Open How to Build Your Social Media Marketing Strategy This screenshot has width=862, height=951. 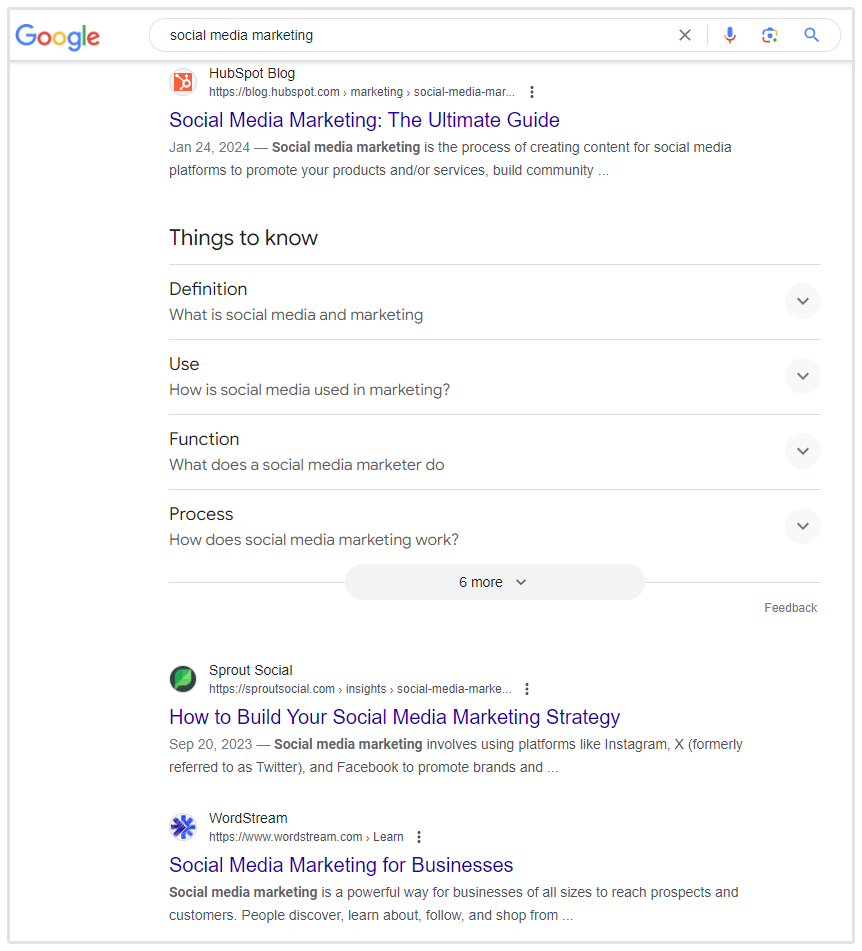(x=394, y=717)
